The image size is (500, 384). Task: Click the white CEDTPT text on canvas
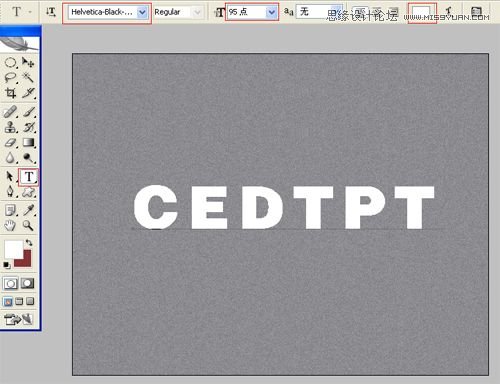click(x=284, y=207)
